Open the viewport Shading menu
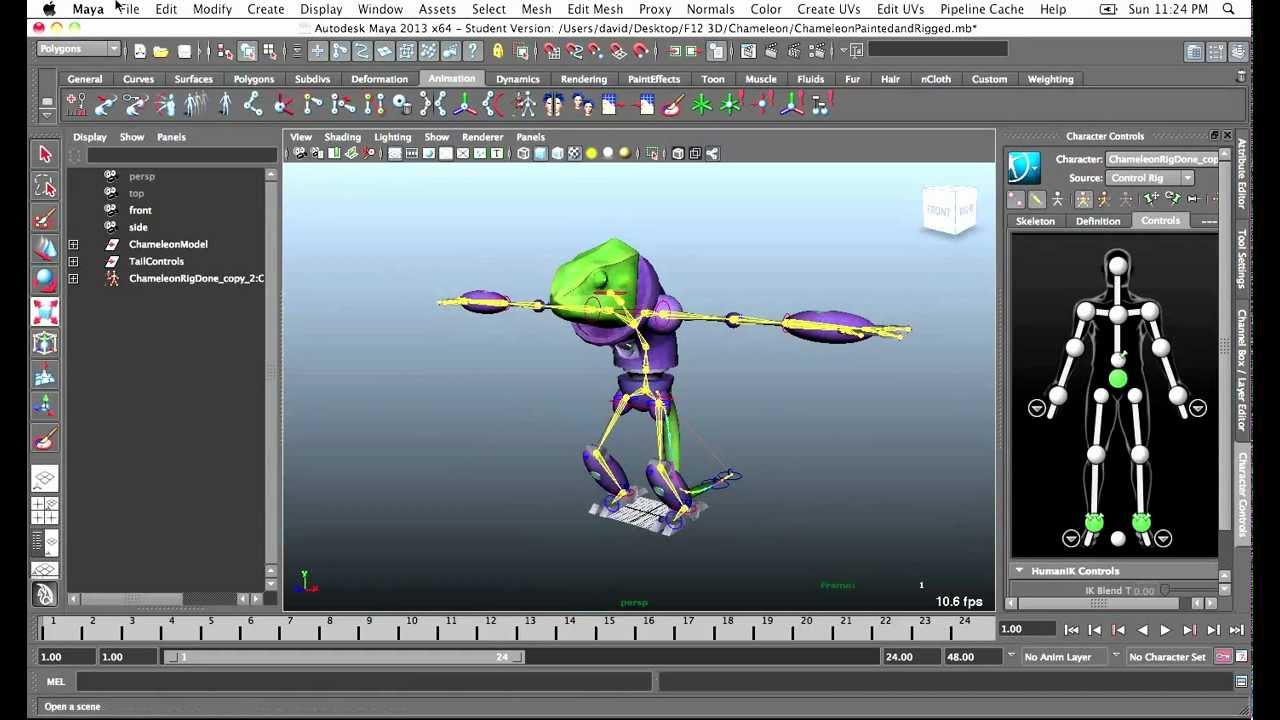Viewport: 1280px width, 720px height. click(342, 137)
